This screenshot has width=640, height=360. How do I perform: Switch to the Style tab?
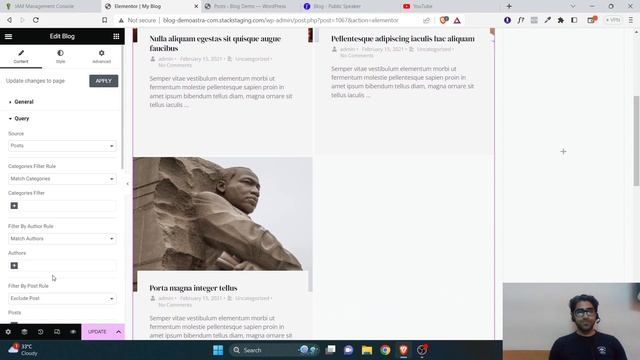click(60, 56)
